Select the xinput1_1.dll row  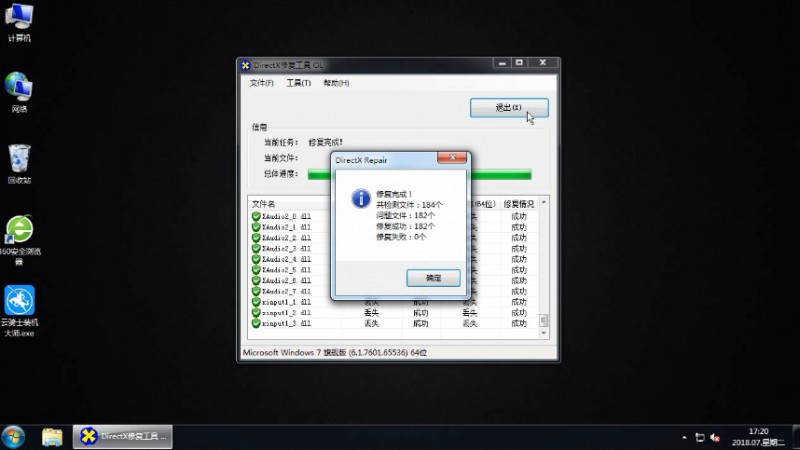pos(394,302)
